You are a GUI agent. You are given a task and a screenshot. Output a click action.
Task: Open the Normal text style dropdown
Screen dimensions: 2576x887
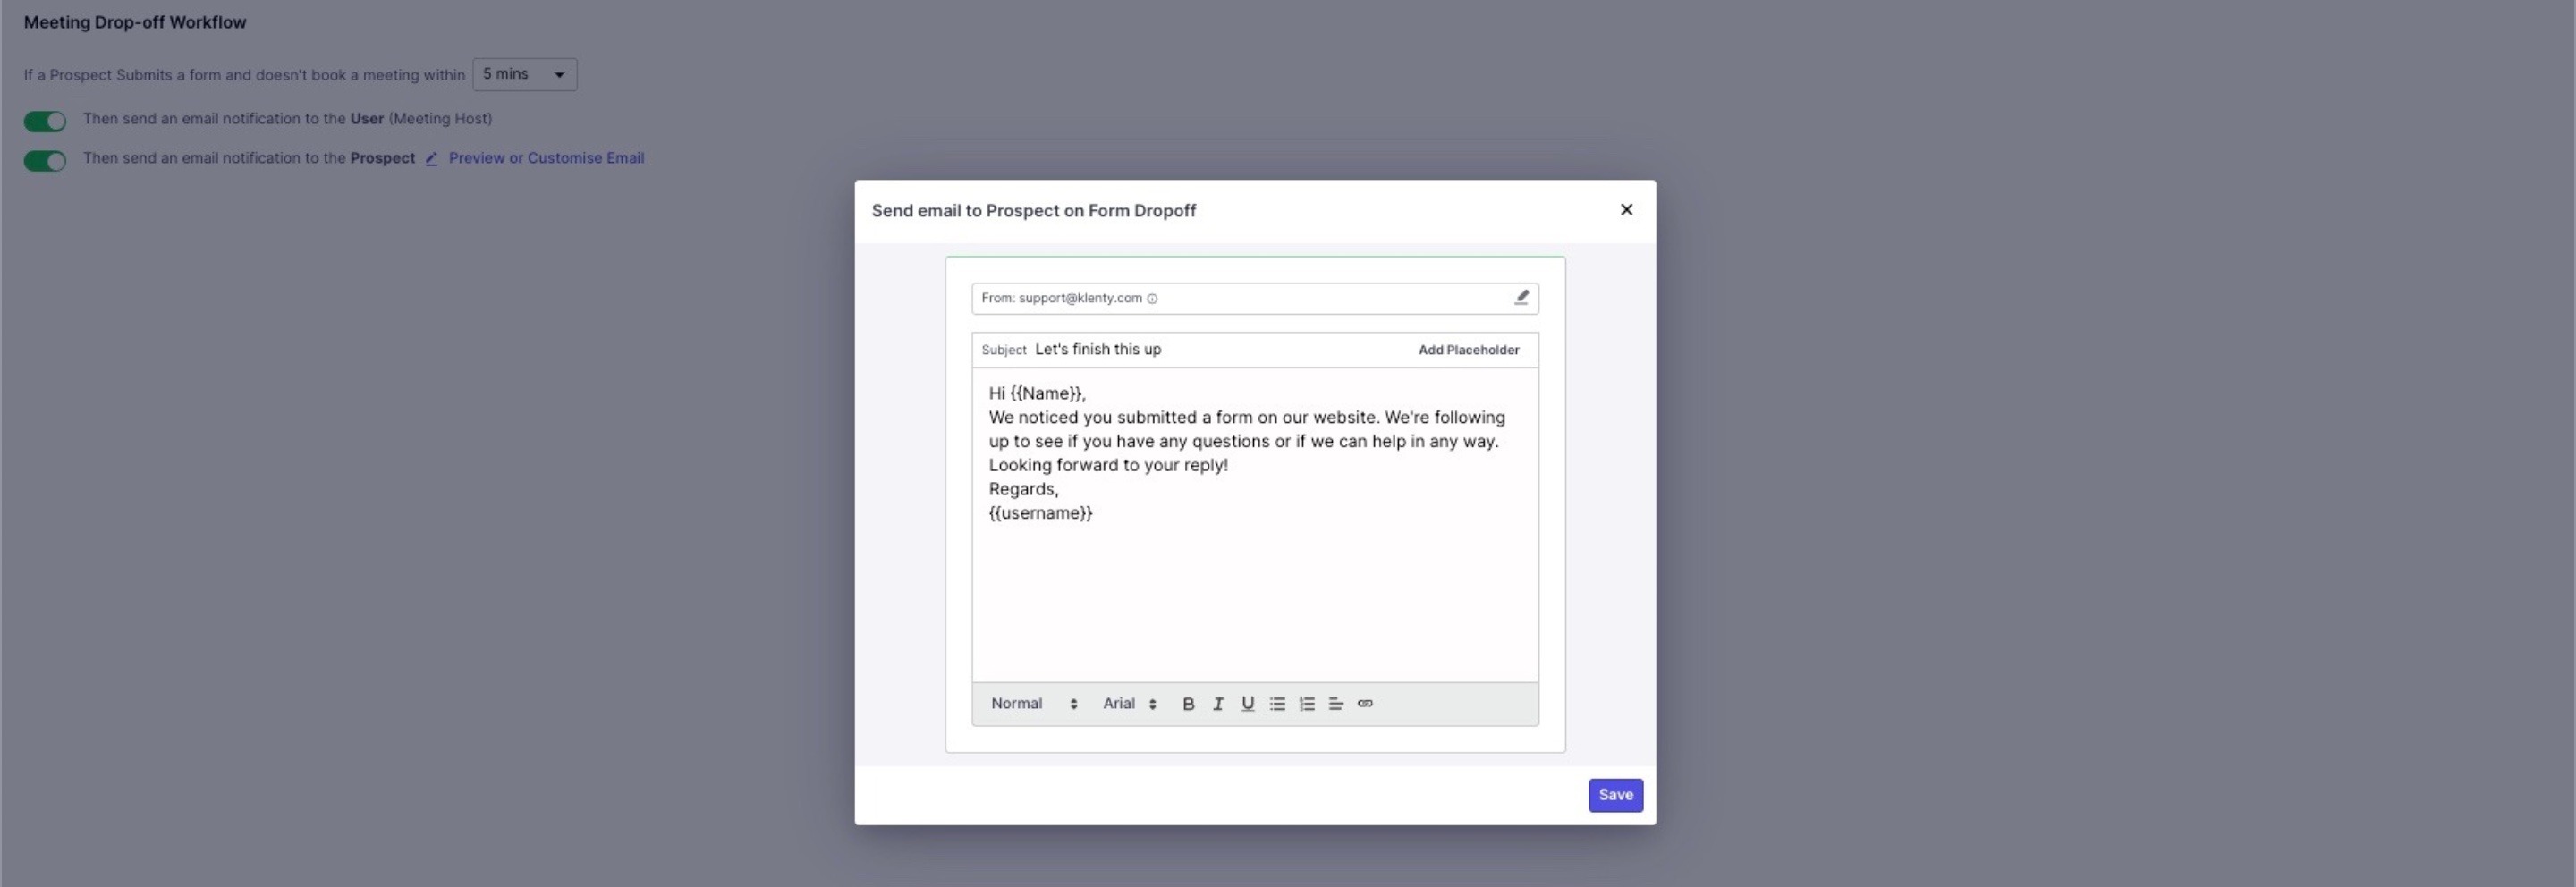(1034, 704)
